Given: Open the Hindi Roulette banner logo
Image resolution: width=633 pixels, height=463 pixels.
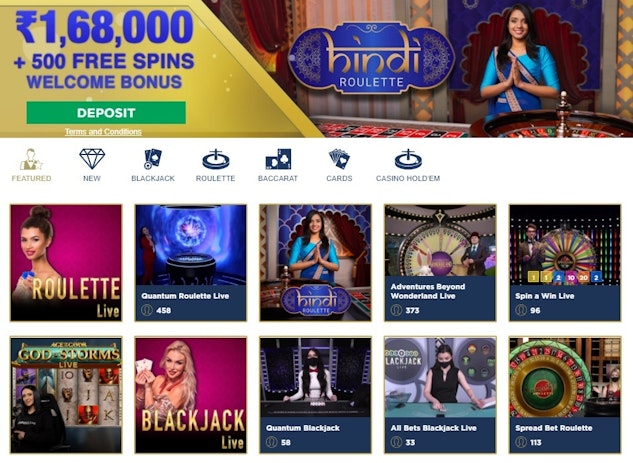Looking at the screenshot, I should pyautogui.click(x=371, y=58).
